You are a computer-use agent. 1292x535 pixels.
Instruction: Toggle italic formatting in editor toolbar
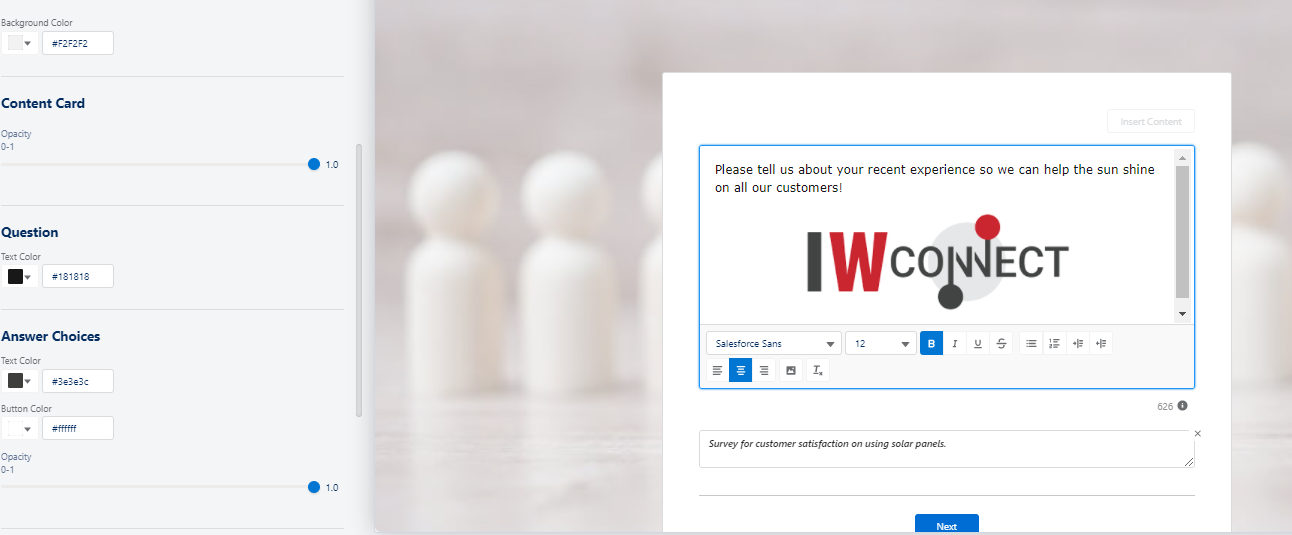pos(954,343)
